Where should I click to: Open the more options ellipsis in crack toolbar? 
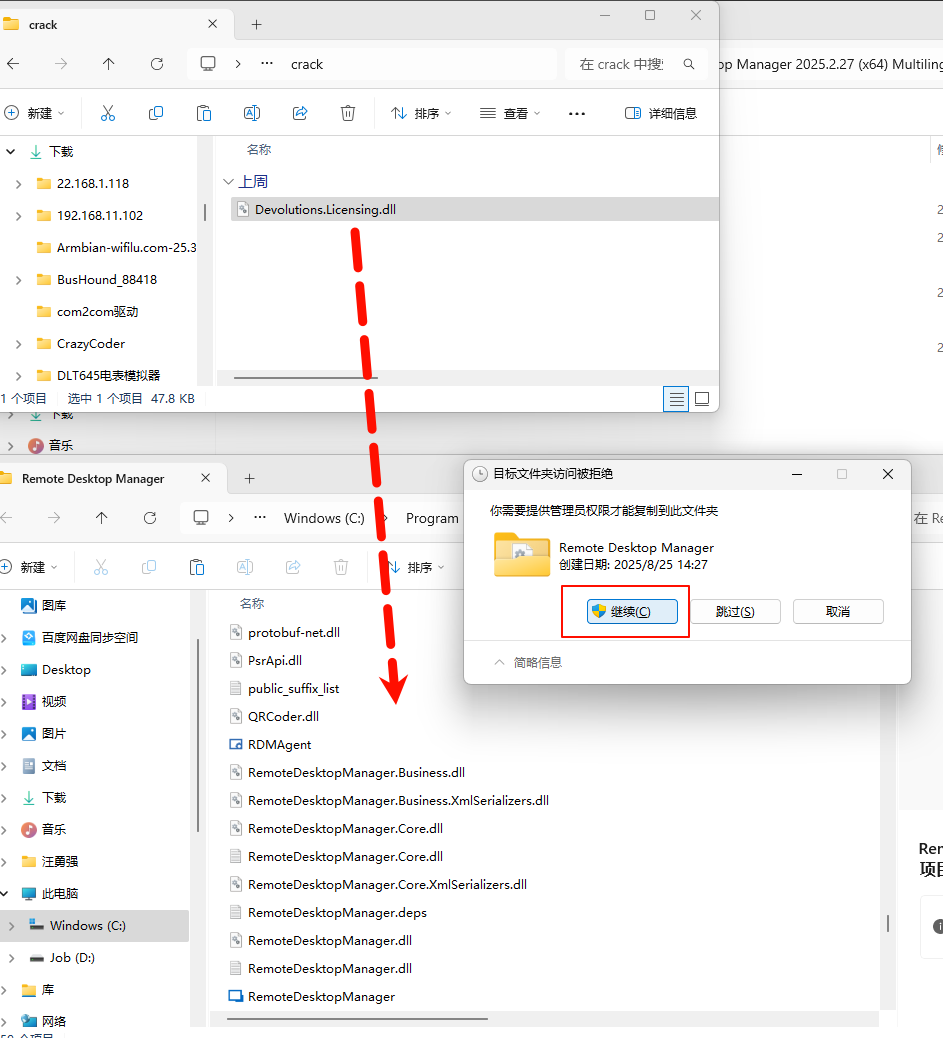[577, 114]
